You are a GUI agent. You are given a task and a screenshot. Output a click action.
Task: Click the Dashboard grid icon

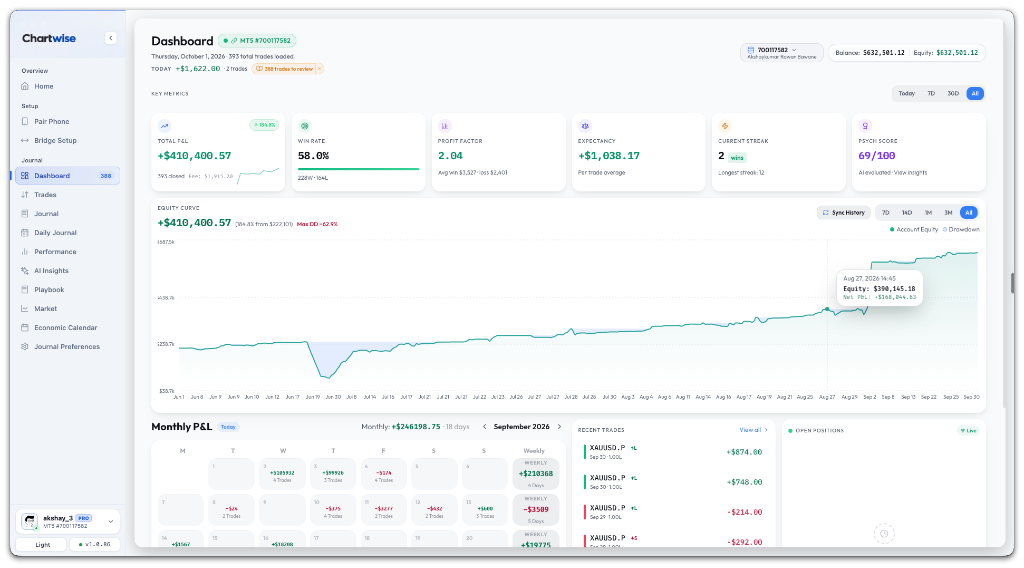coord(25,176)
